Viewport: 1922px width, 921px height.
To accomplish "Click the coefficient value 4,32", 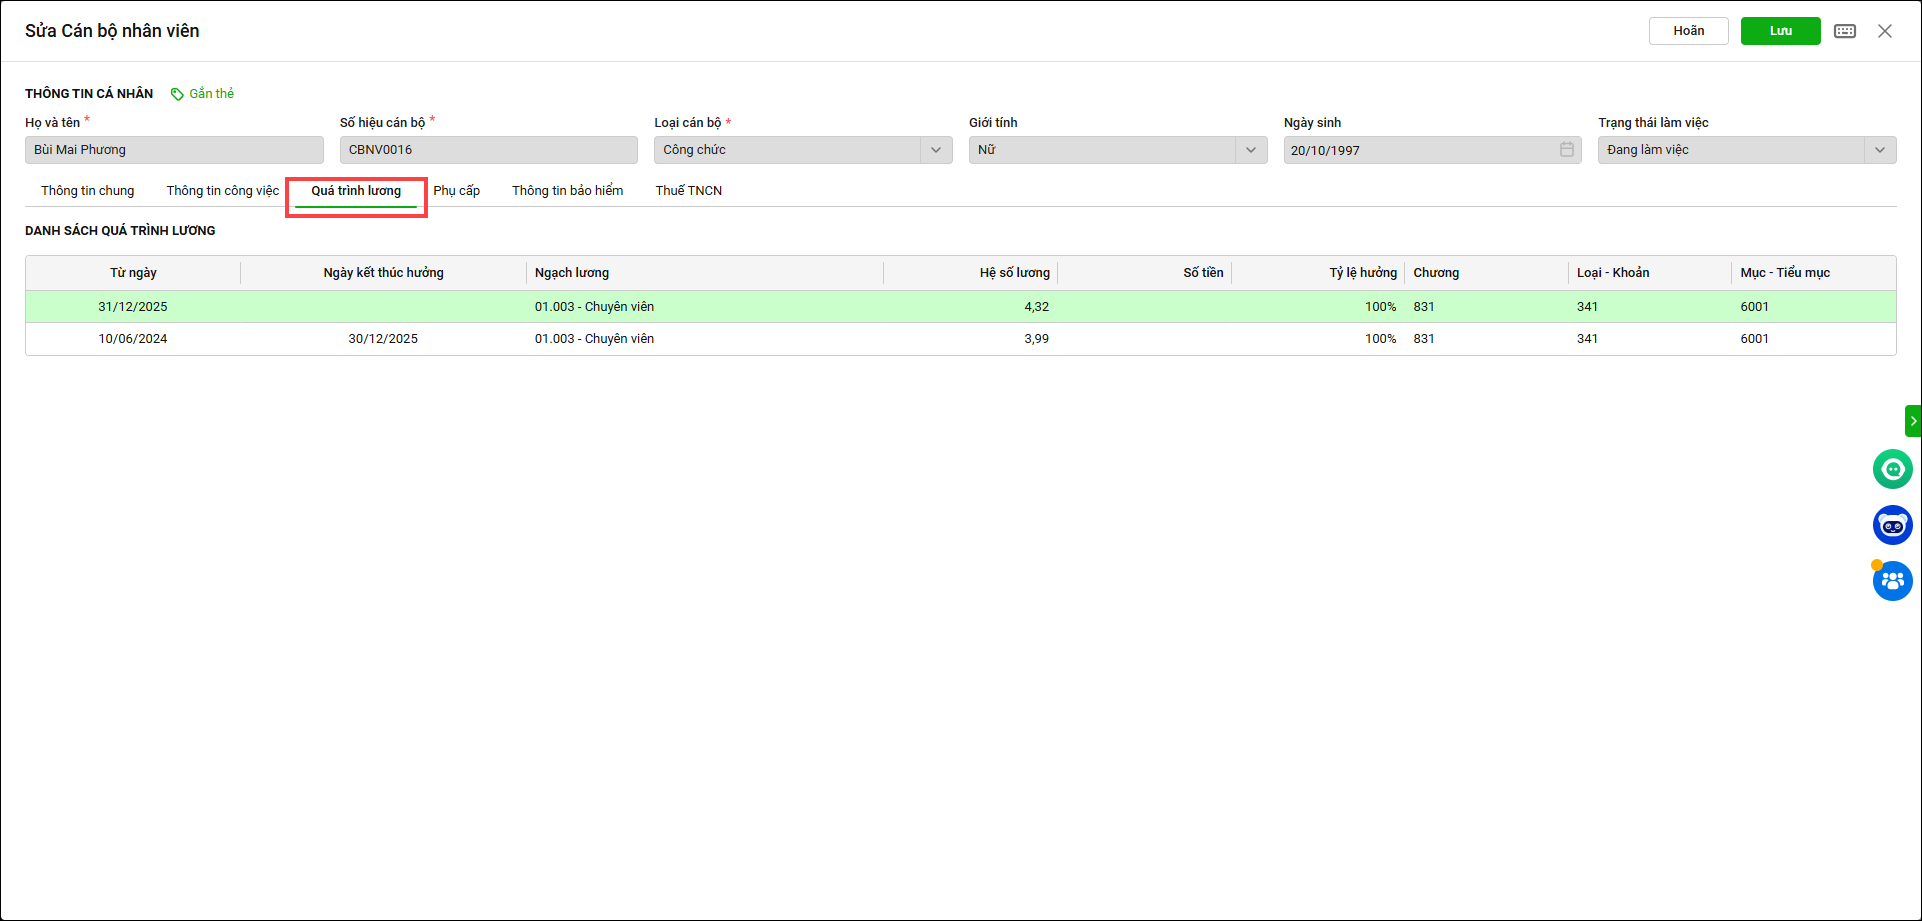I will 1036,307.
